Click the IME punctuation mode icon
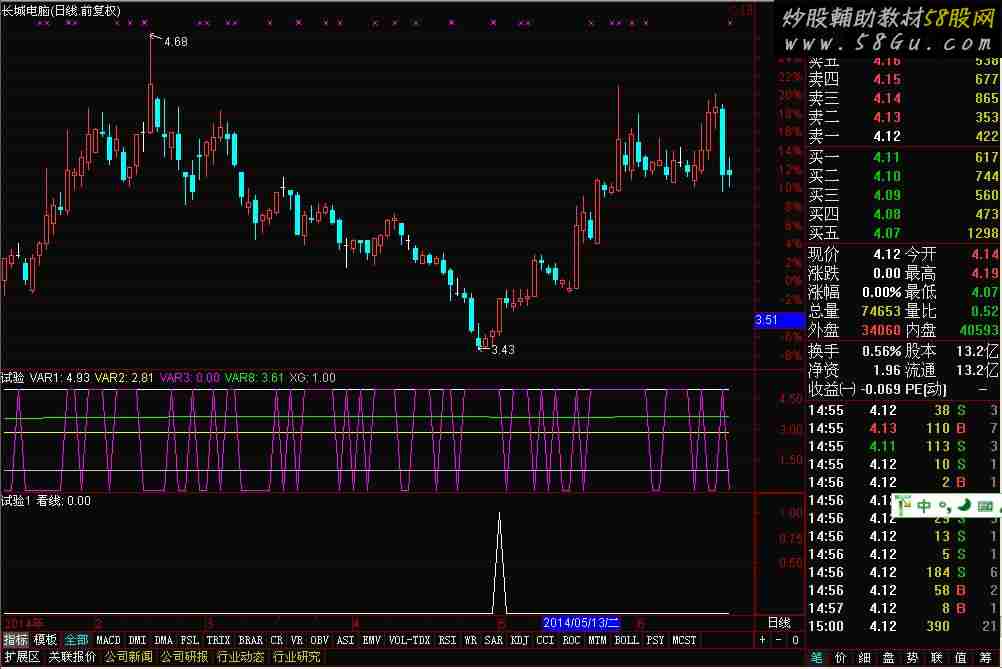Viewport: 1002px width, 669px height. 944,509
